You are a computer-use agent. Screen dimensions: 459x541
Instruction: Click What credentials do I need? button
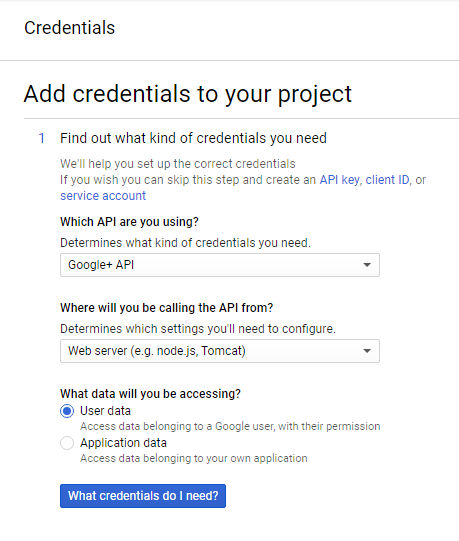143,496
